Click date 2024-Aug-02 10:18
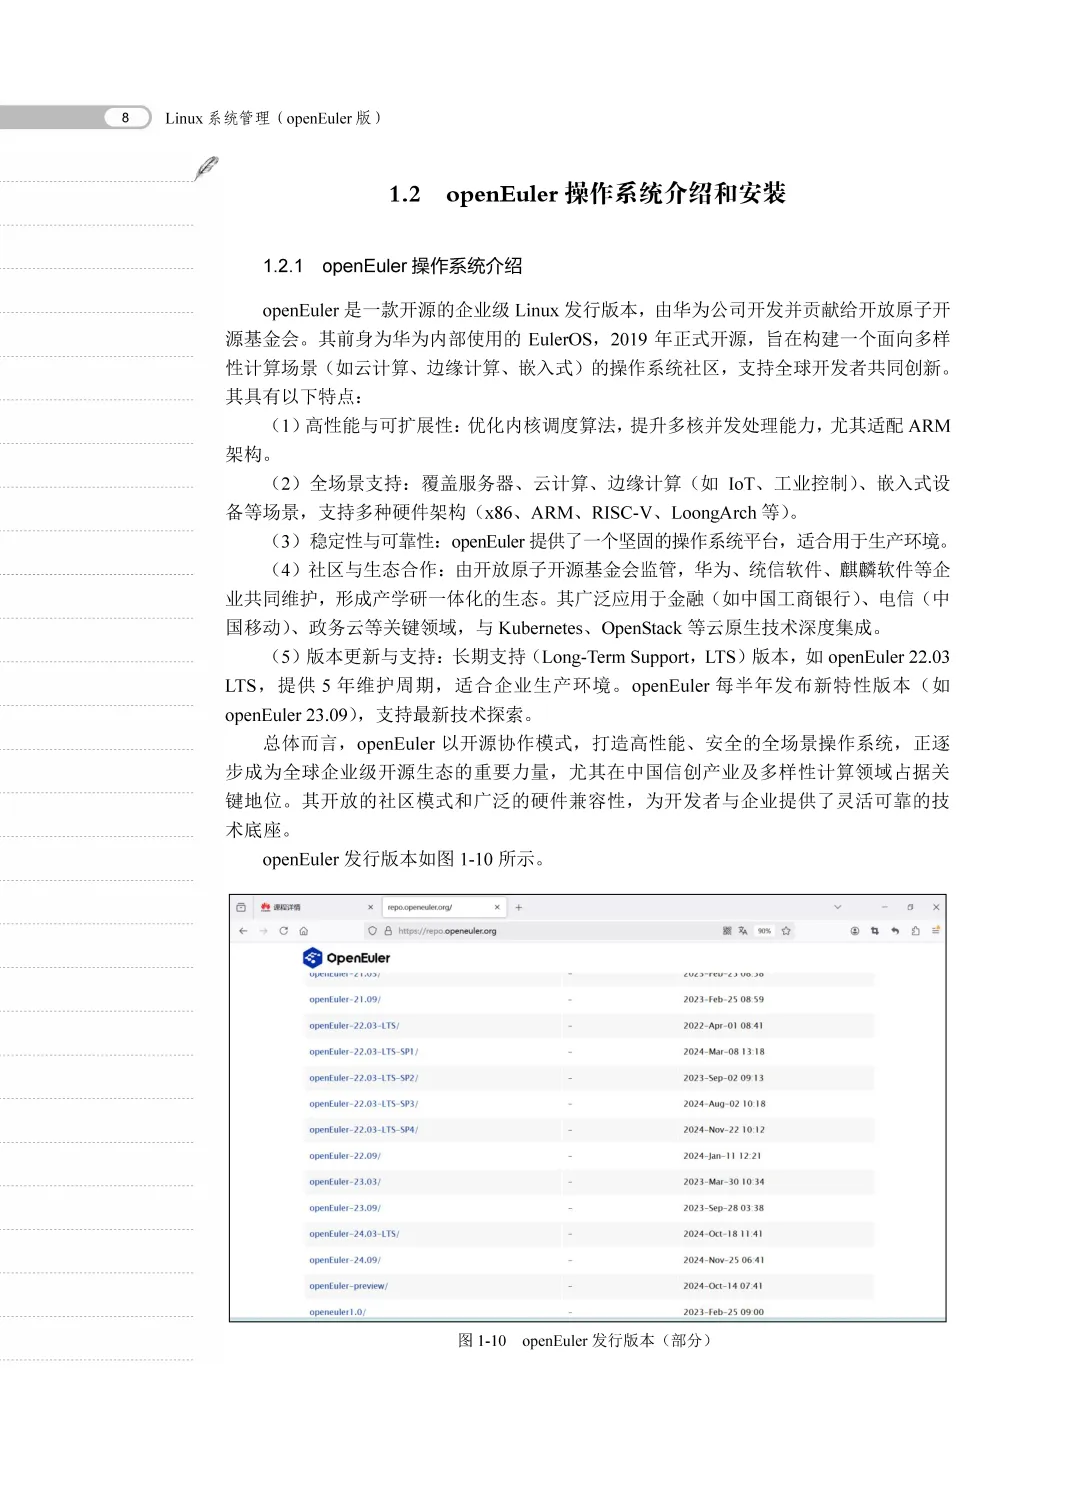 pyautogui.click(x=724, y=1104)
